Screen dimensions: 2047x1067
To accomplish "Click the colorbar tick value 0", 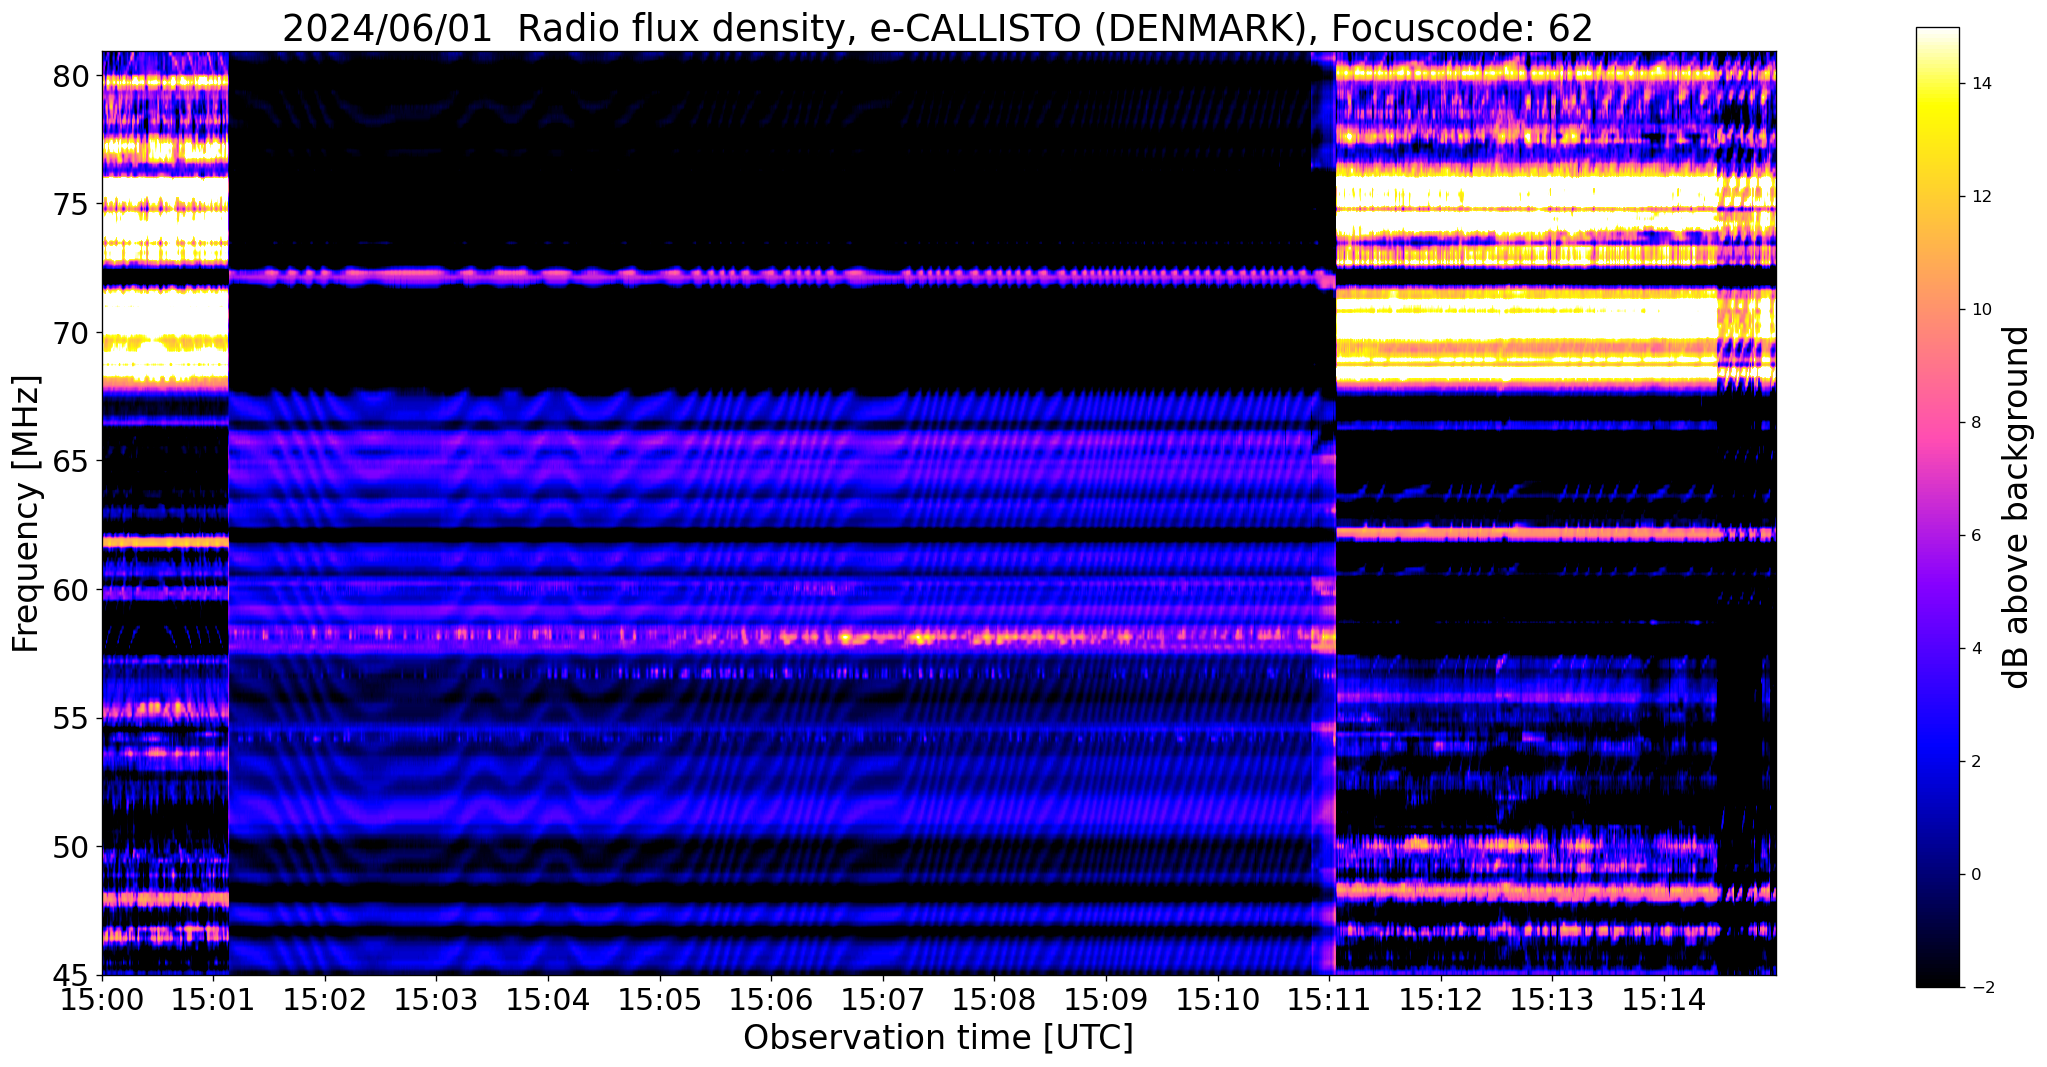I will coord(1975,875).
